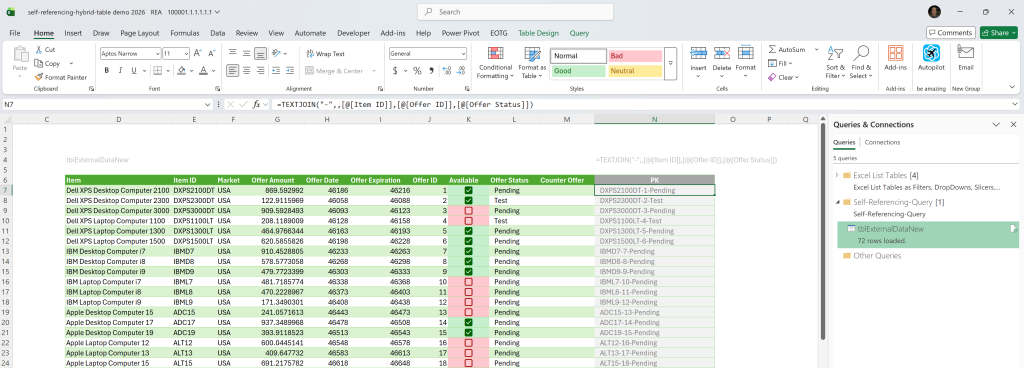Image resolution: width=1024 pixels, height=368 pixels.
Task: Click the Decrease Decimal icon
Action: (462, 70)
